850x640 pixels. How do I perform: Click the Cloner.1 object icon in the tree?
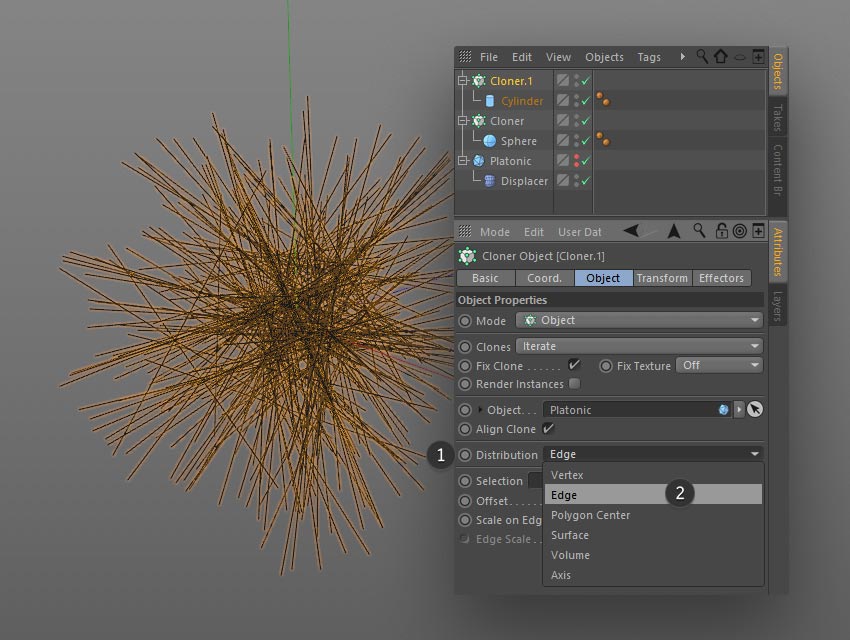[x=478, y=81]
